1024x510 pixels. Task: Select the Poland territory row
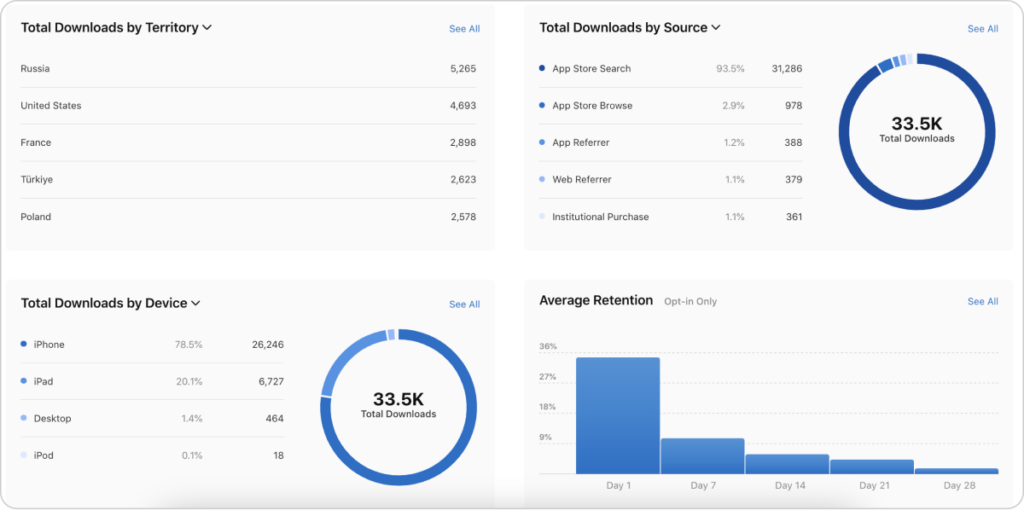(x=248, y=217)
